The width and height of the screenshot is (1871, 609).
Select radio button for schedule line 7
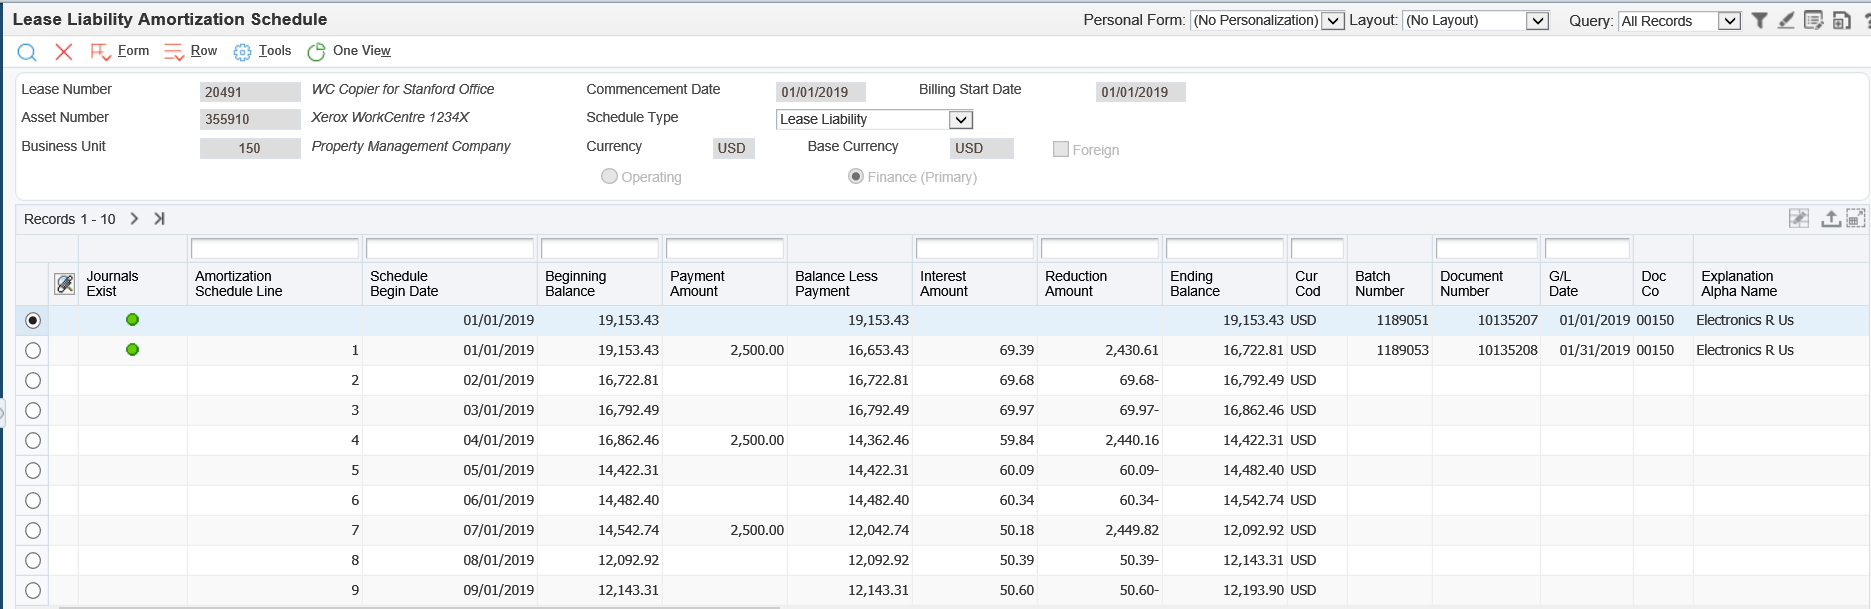pos(33,530)
